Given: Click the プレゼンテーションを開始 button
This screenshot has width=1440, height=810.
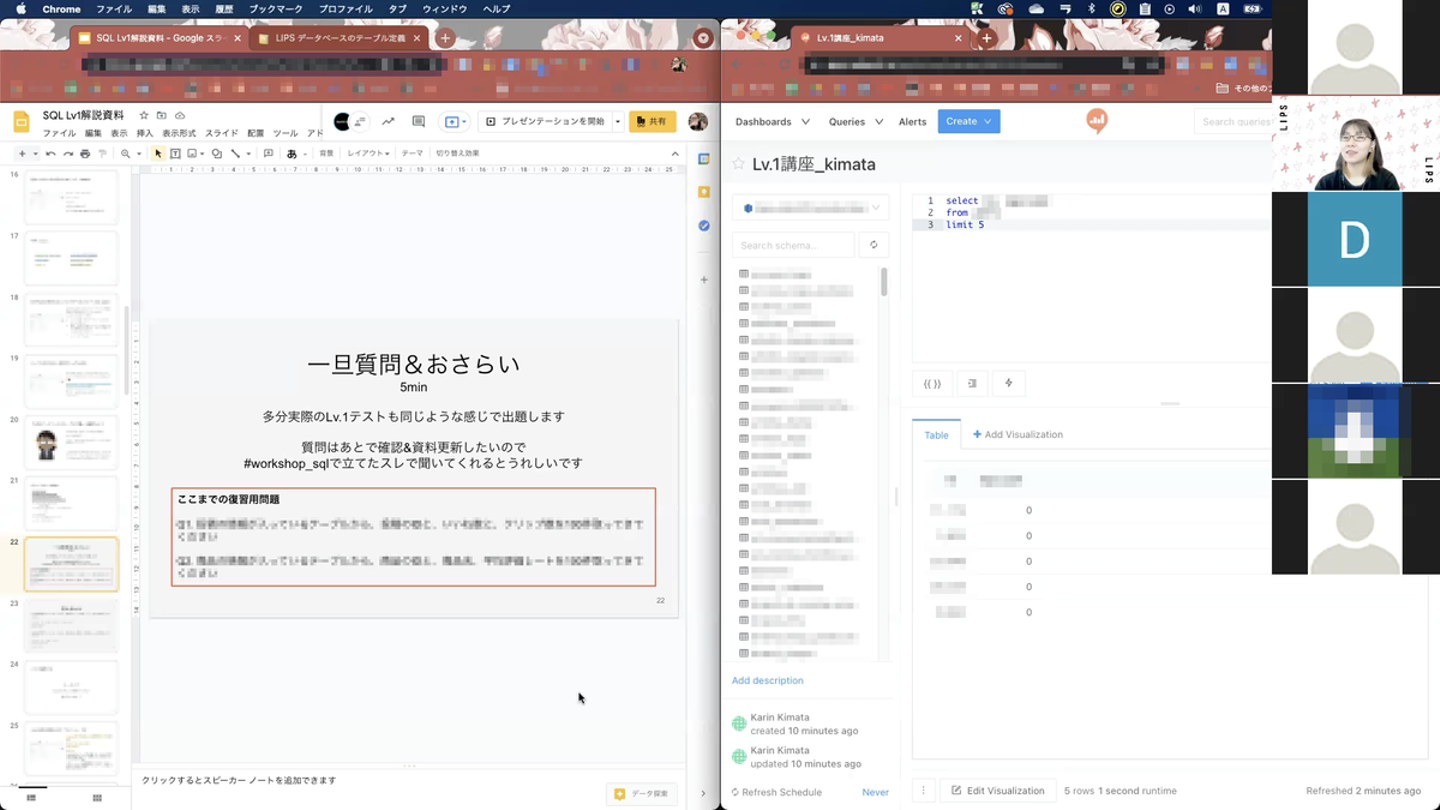Looking at the screenshot, I should [x=545, y=122].
